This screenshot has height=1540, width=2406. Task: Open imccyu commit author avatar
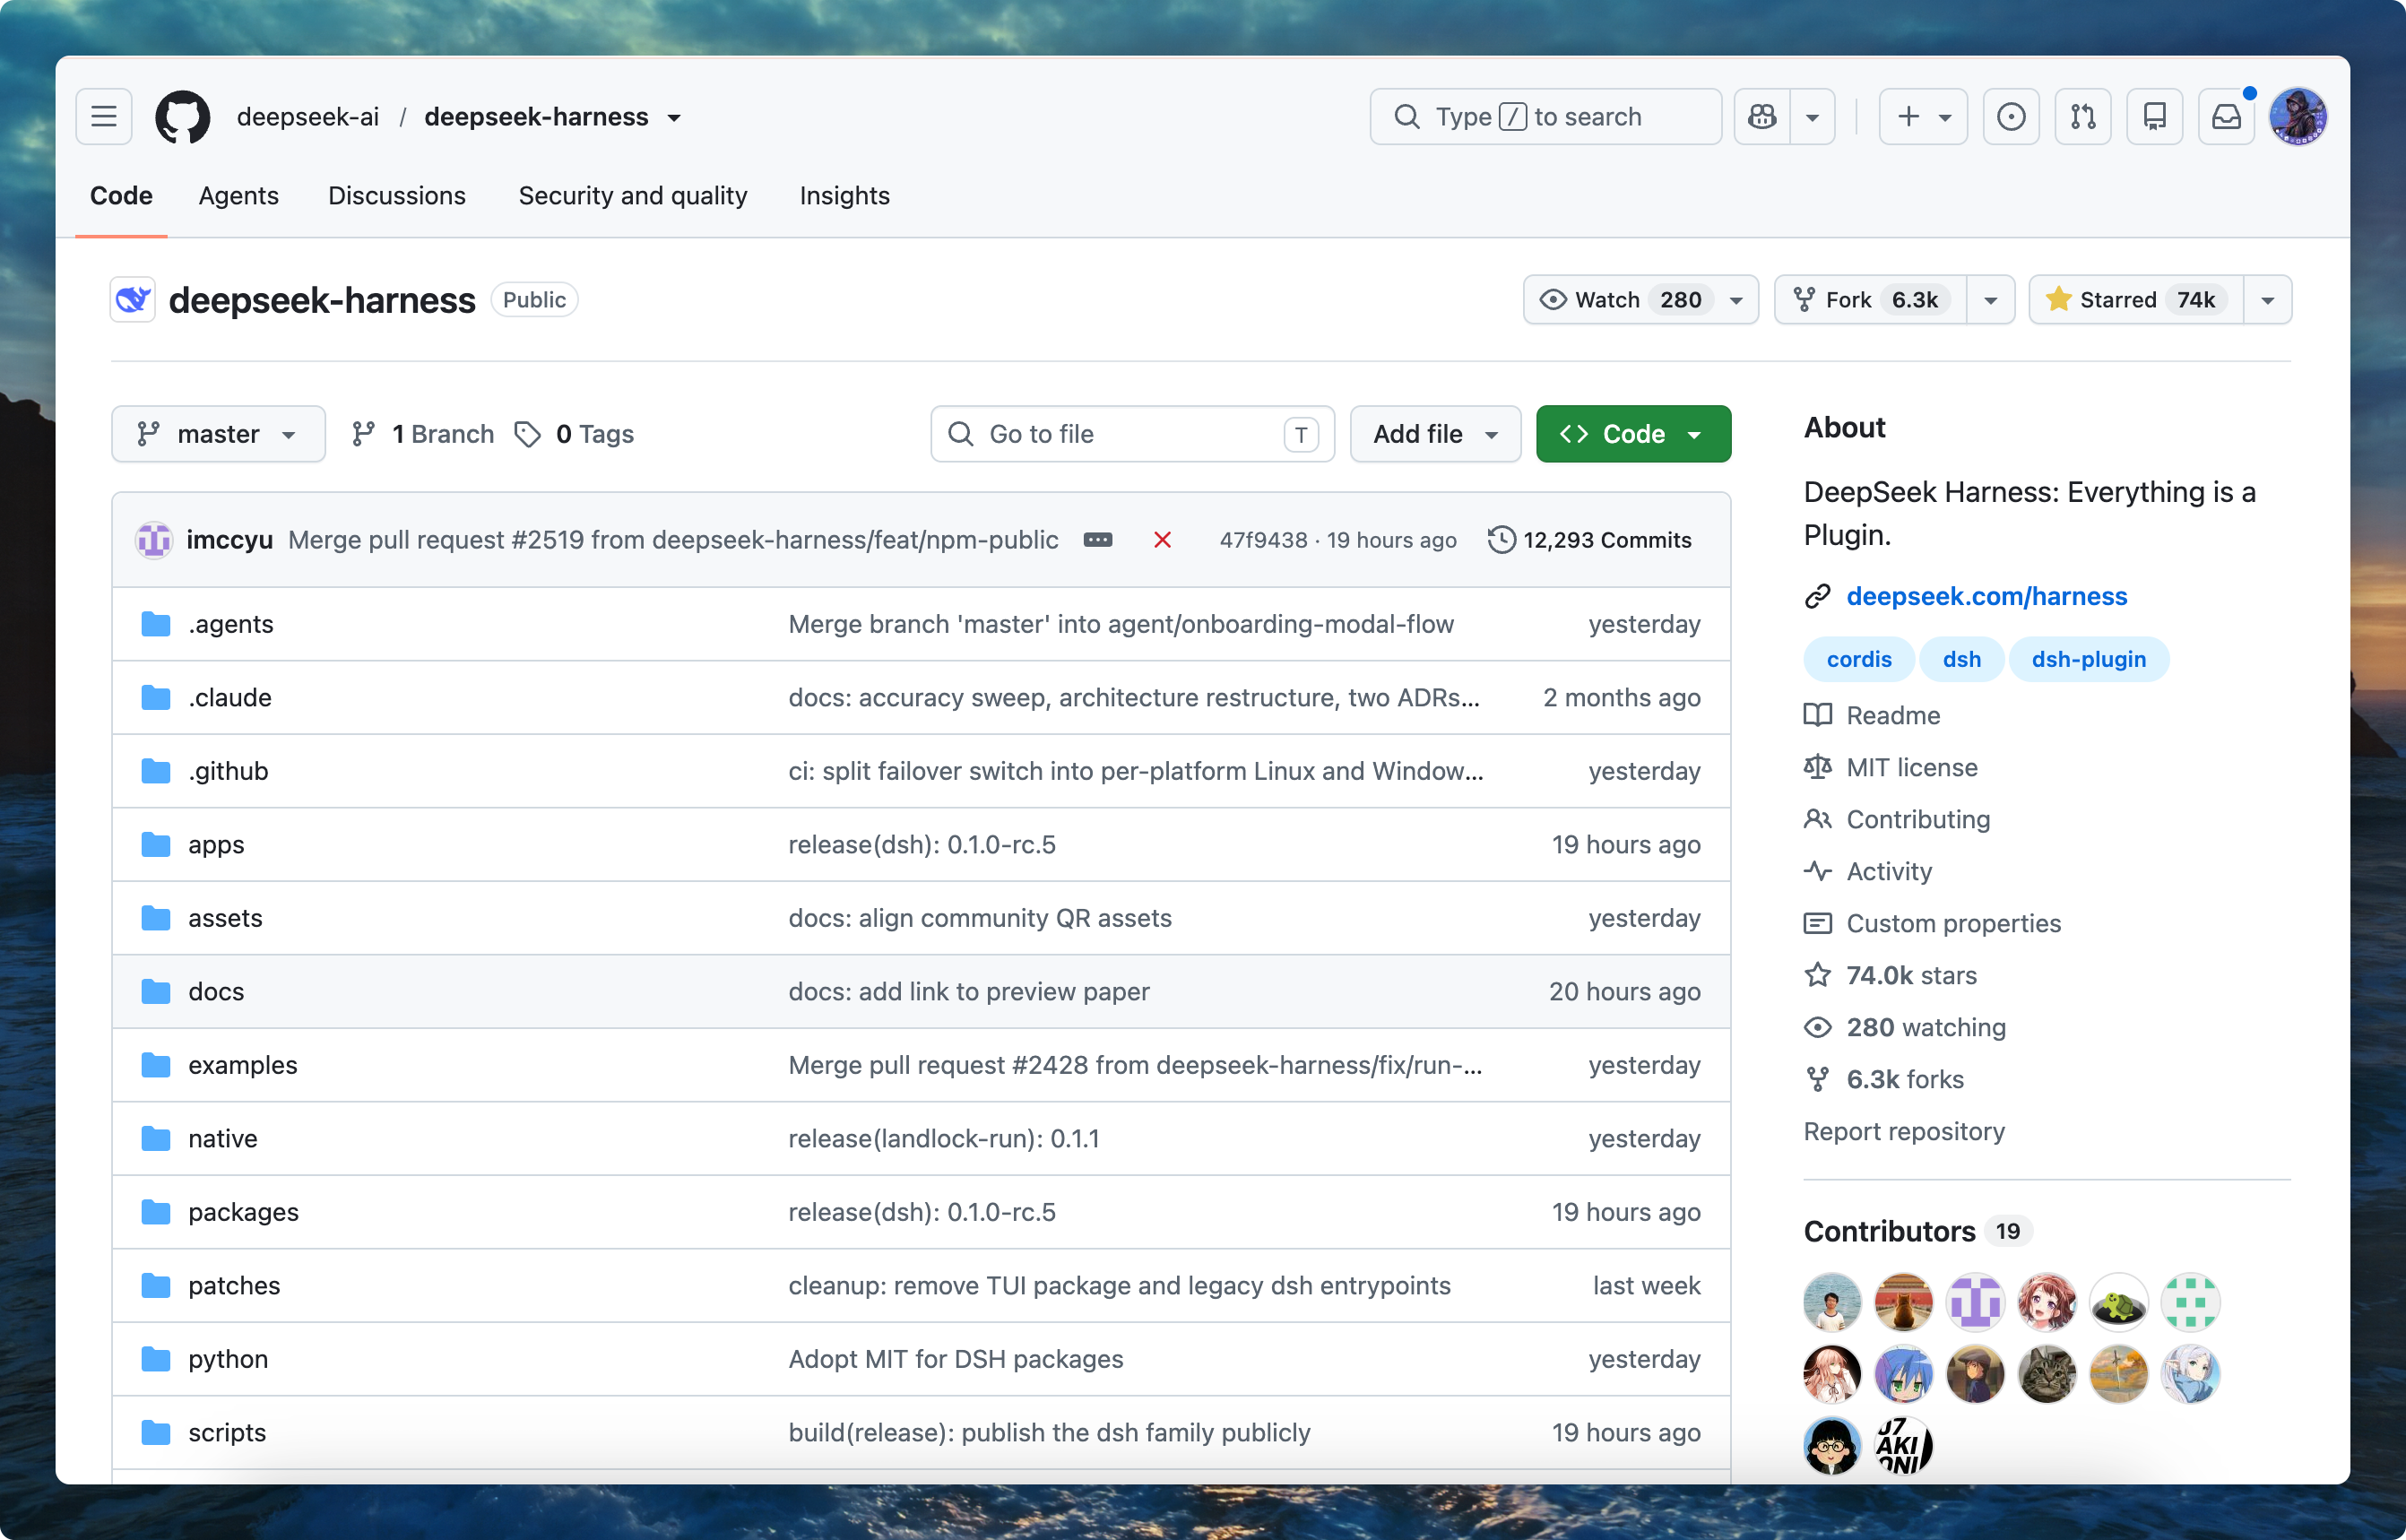(154, 540)
